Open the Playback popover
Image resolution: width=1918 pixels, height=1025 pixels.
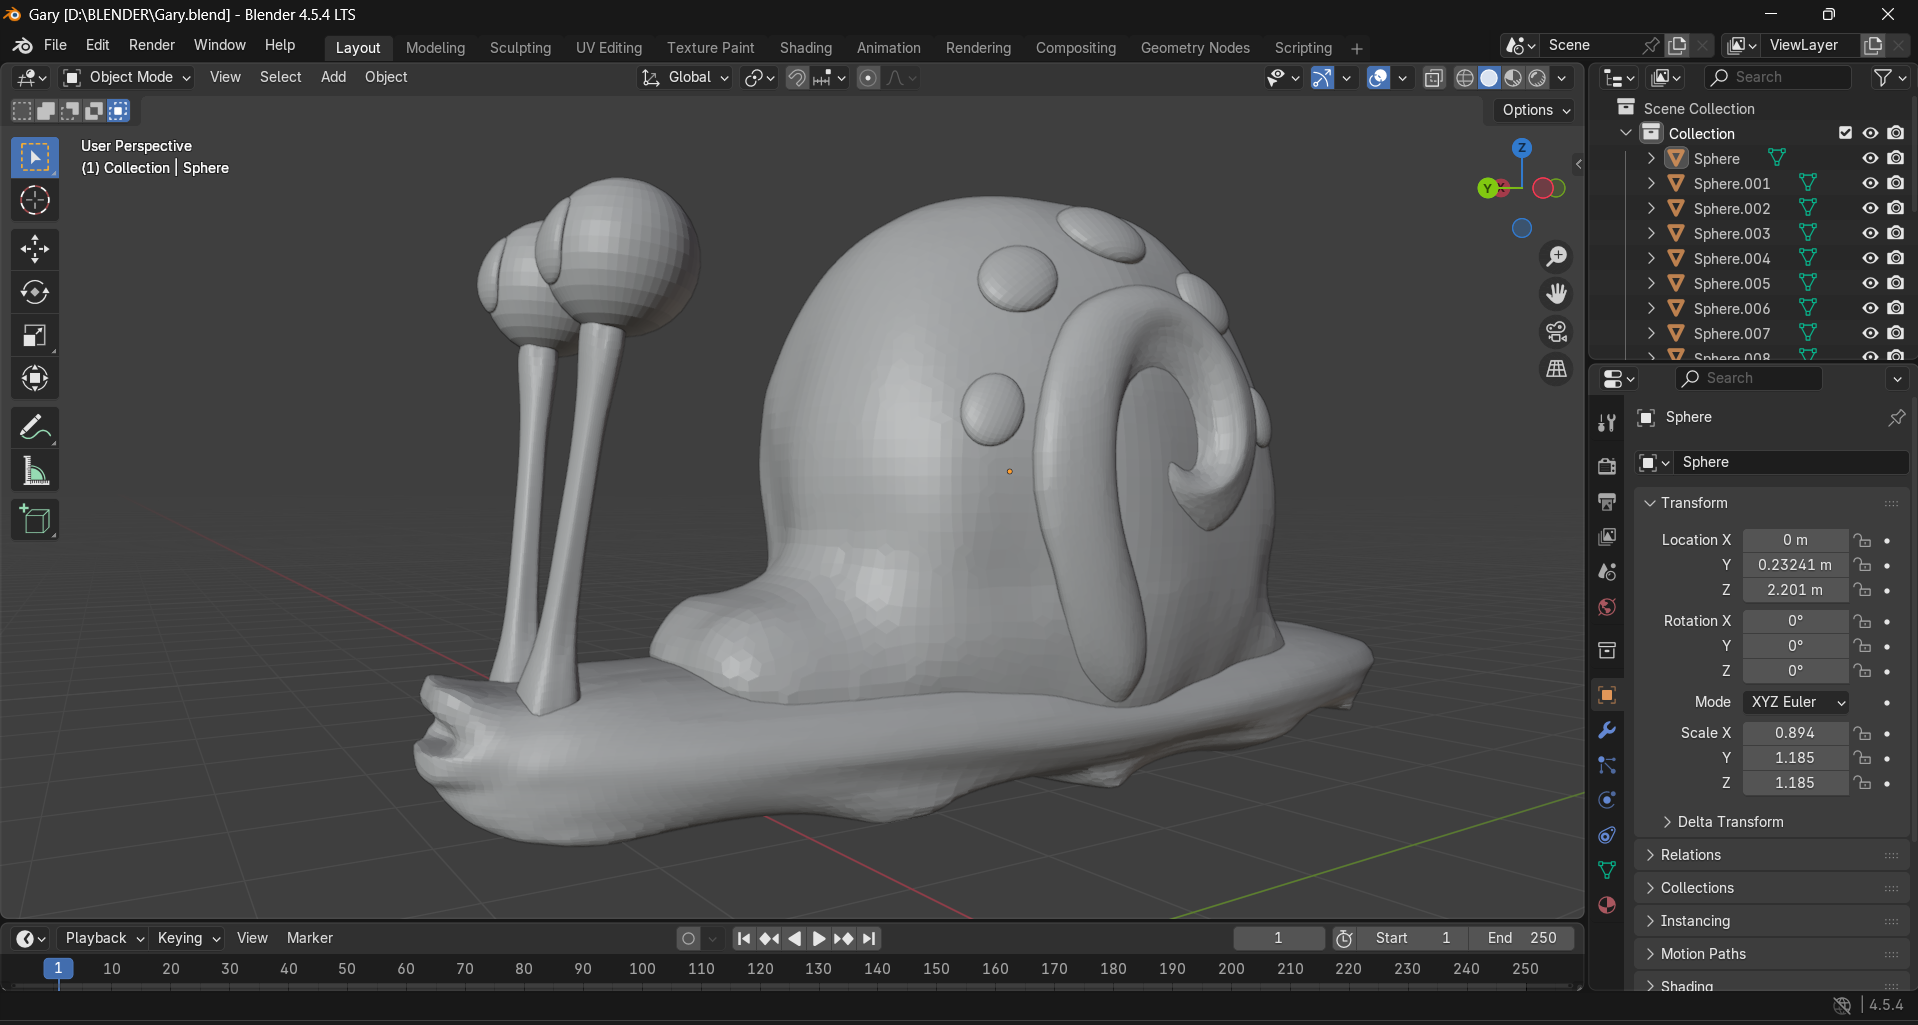pyautogui.click(x=105, y=938)
